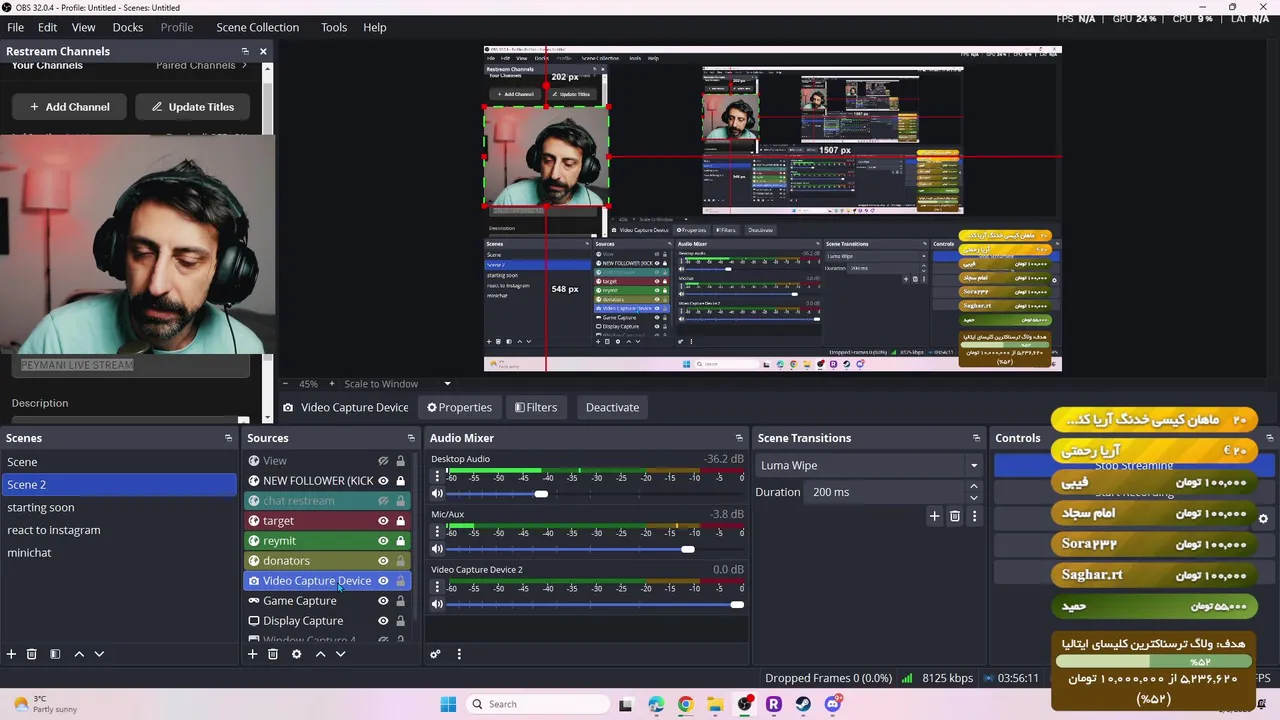
Task: Open Mic/Aux three-dot options
Action: (437, 532)
